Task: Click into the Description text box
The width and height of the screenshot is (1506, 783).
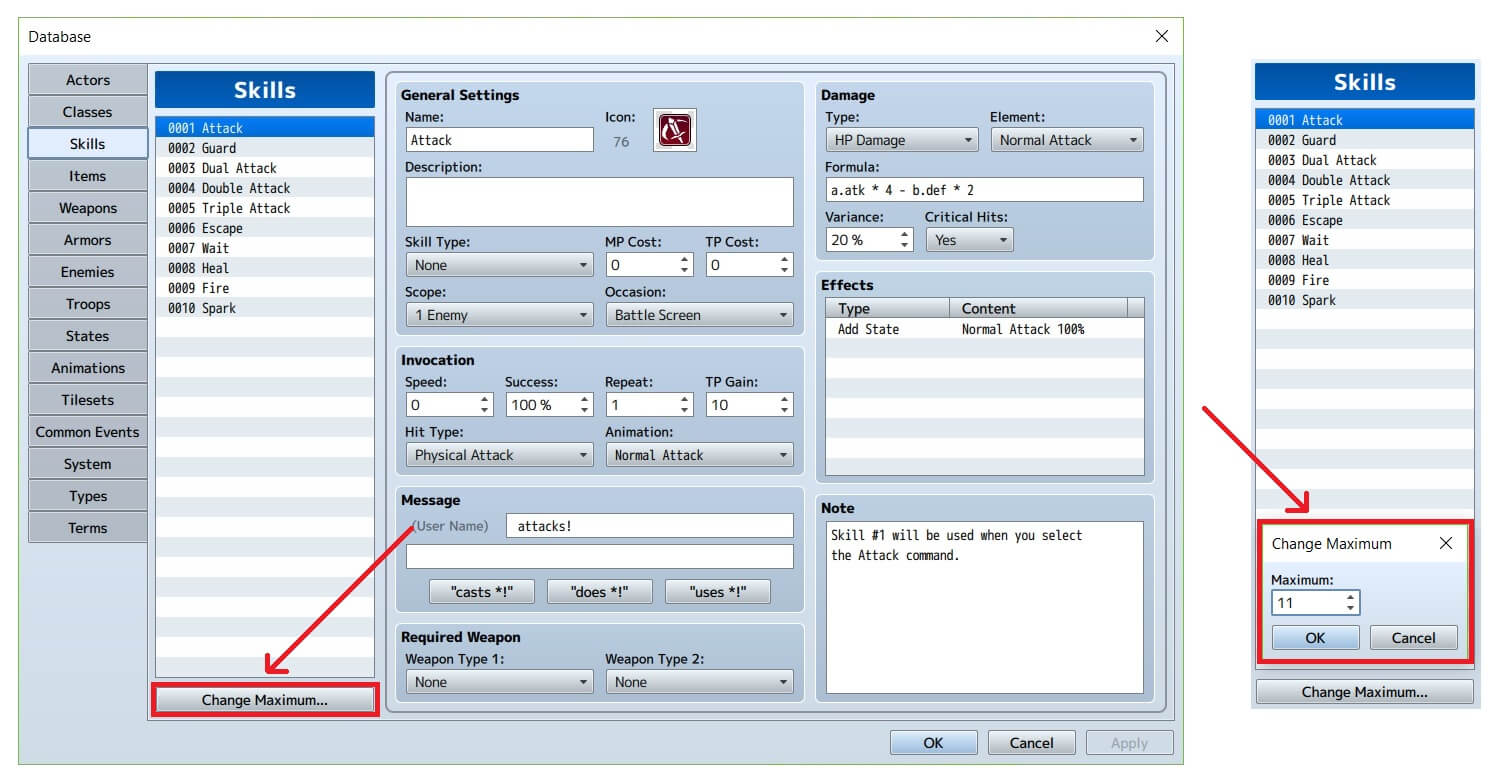Action: point(599,202)
